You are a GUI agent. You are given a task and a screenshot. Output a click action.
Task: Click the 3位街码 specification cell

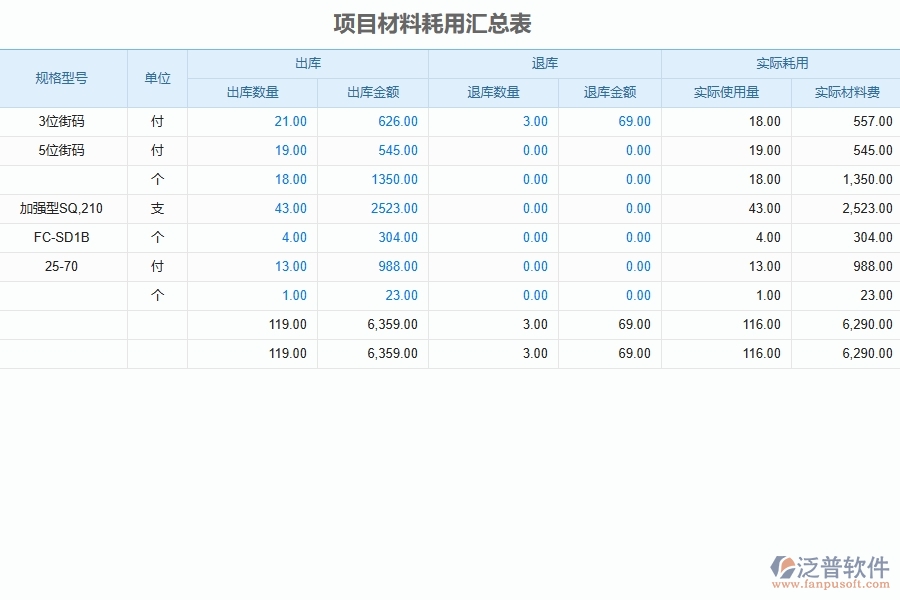click(x=63, y=121)
